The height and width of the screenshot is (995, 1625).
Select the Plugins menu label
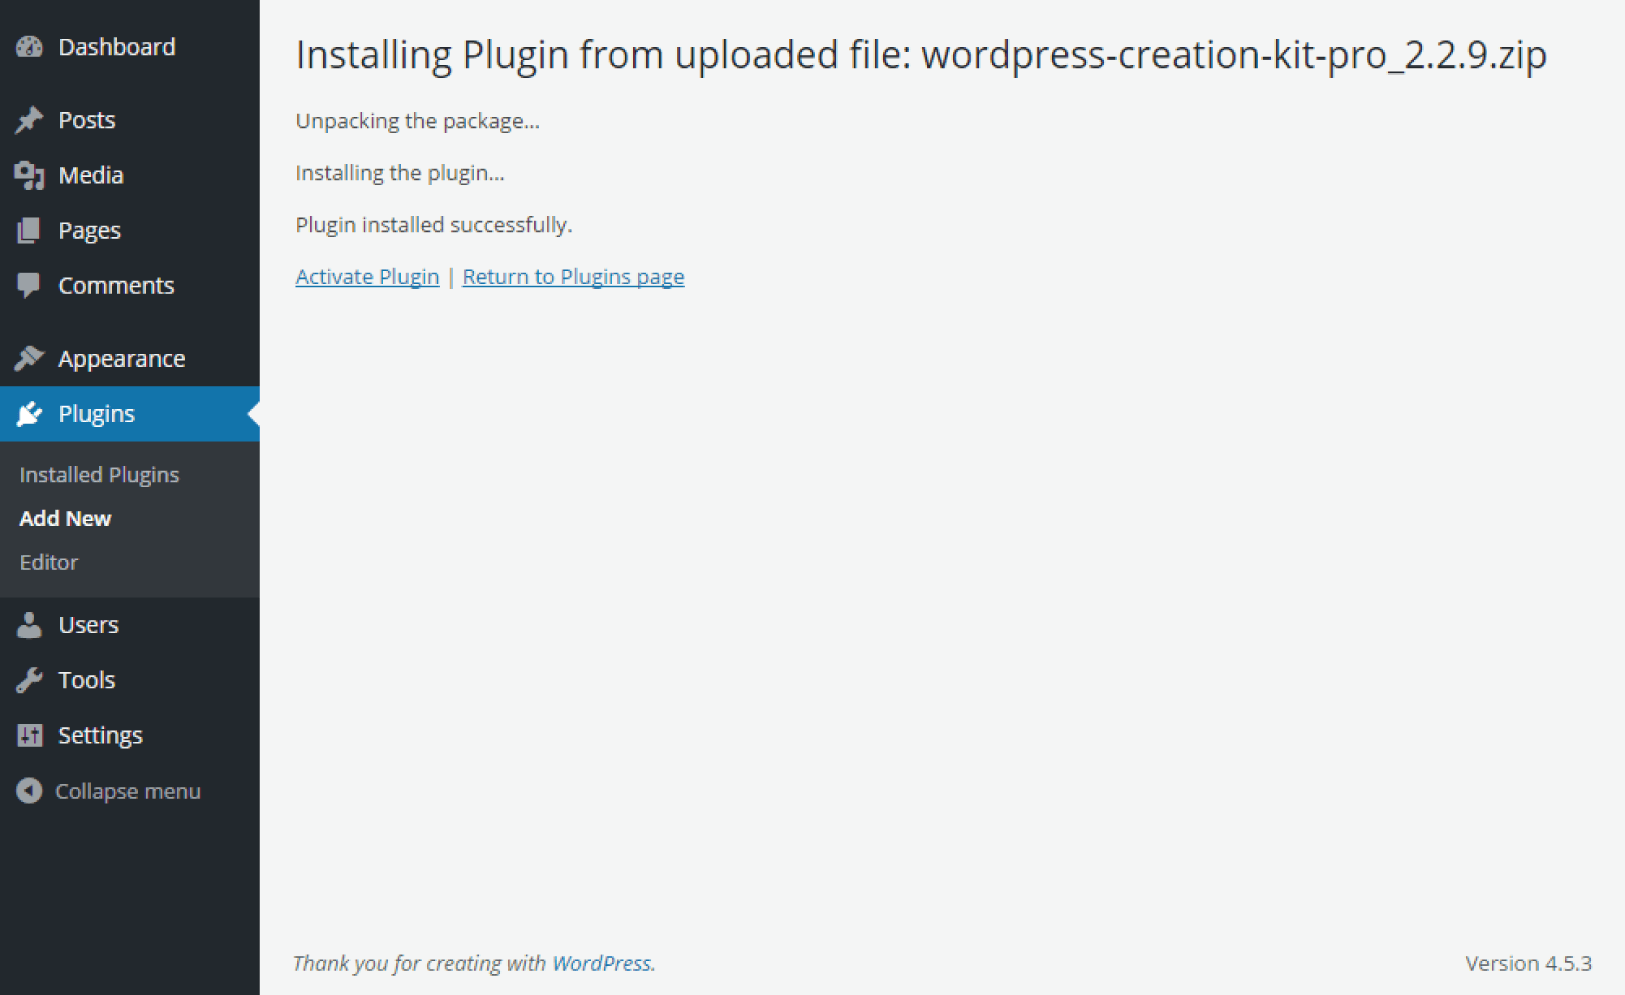click(x=97, y=414)
